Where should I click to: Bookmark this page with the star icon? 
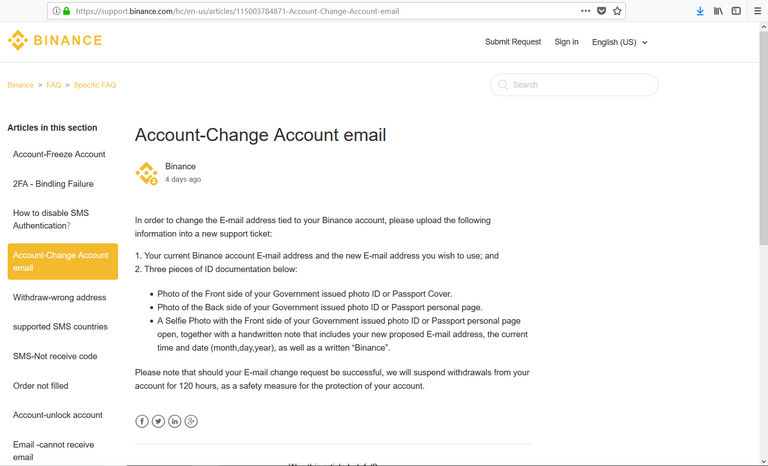[617, 11]
